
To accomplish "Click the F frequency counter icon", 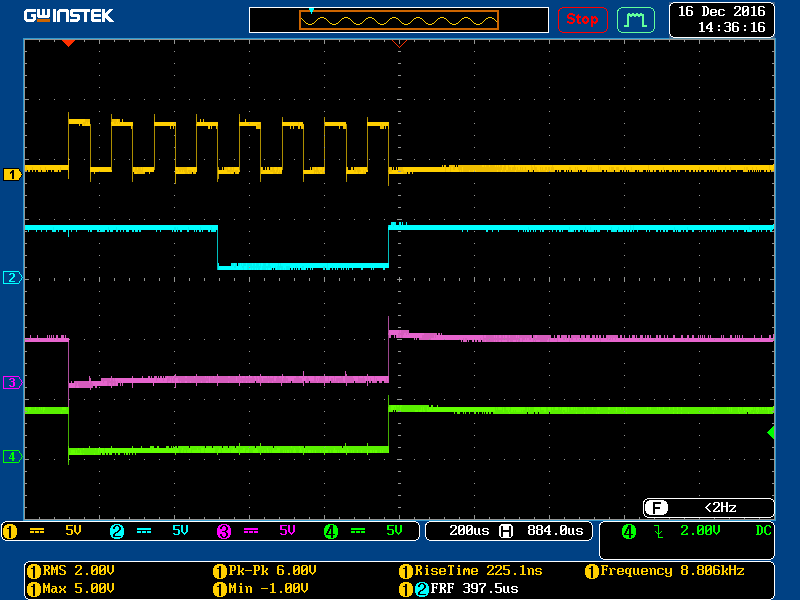I will tap(656, 508).
